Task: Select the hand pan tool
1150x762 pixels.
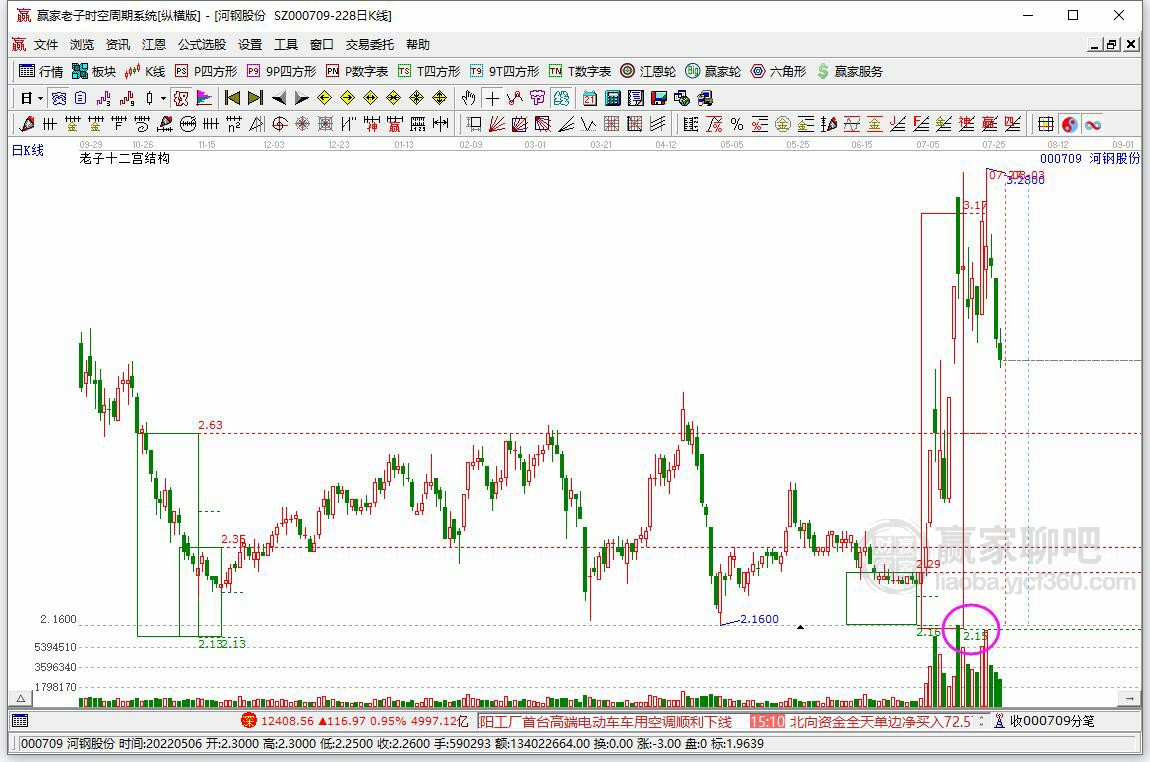Action: pyautogui.click(x=468, y=98)
